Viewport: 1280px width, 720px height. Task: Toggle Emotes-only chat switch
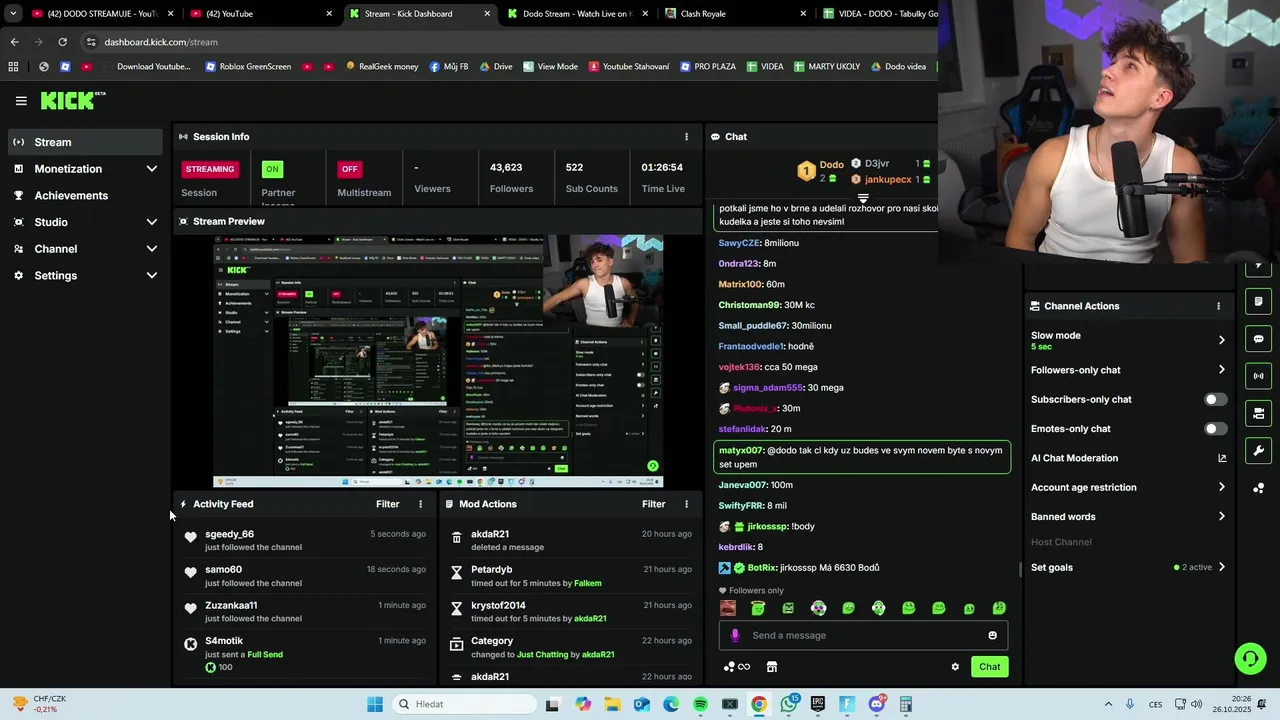tap(1215, 429)
